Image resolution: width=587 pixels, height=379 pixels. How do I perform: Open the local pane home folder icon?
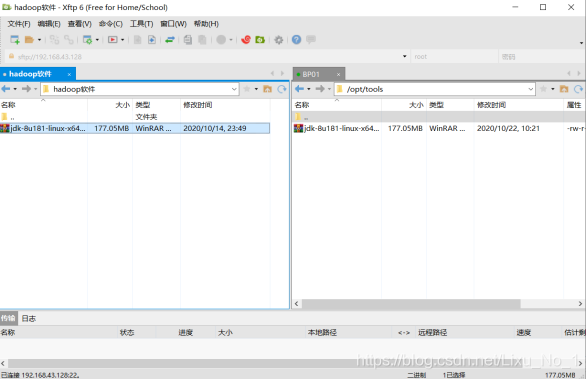coord(267,89)
